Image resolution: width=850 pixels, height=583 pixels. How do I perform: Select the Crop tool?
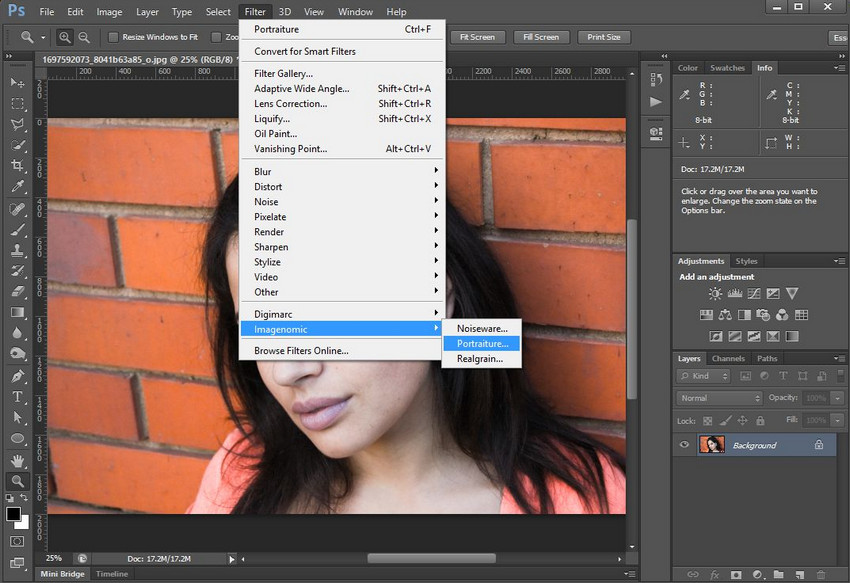point(17,166)
